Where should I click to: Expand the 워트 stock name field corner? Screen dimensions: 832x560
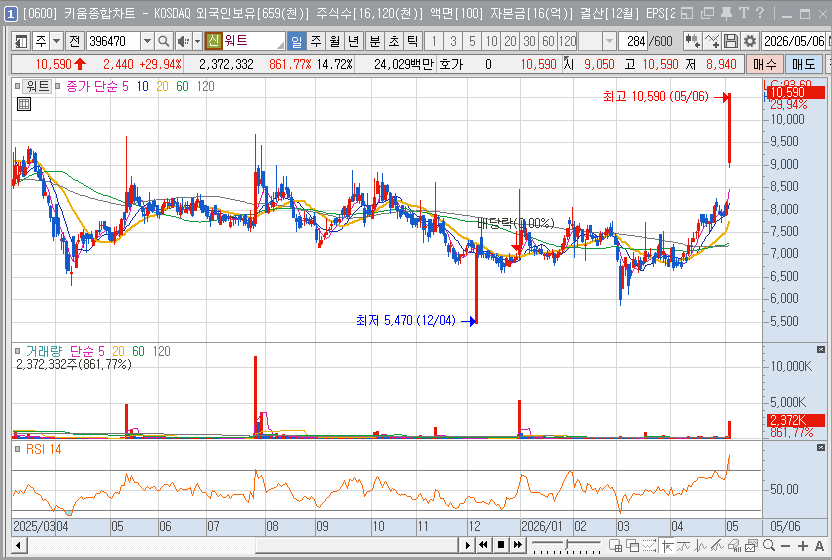(x=280, y=45)
